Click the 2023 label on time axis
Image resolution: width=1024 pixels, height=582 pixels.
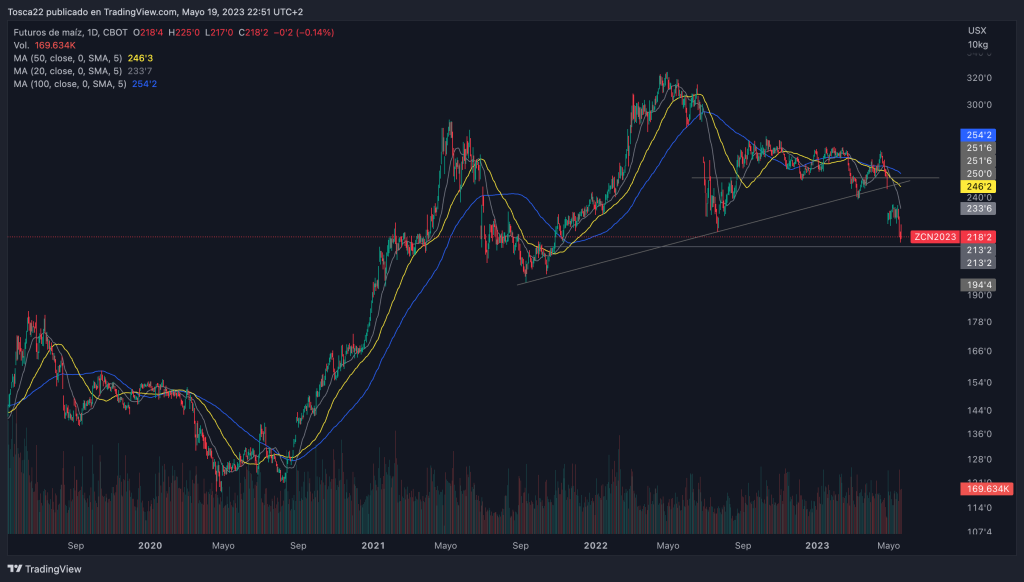tap(817, 546)
